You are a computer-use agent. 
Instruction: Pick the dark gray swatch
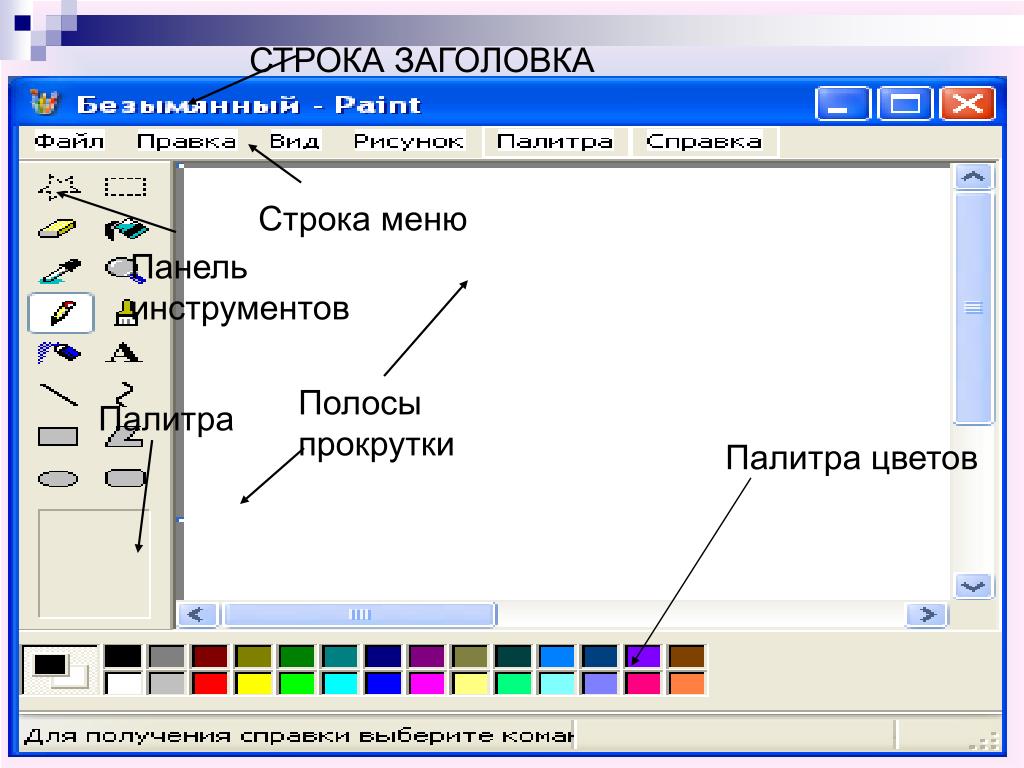click(x=166, y=656)
